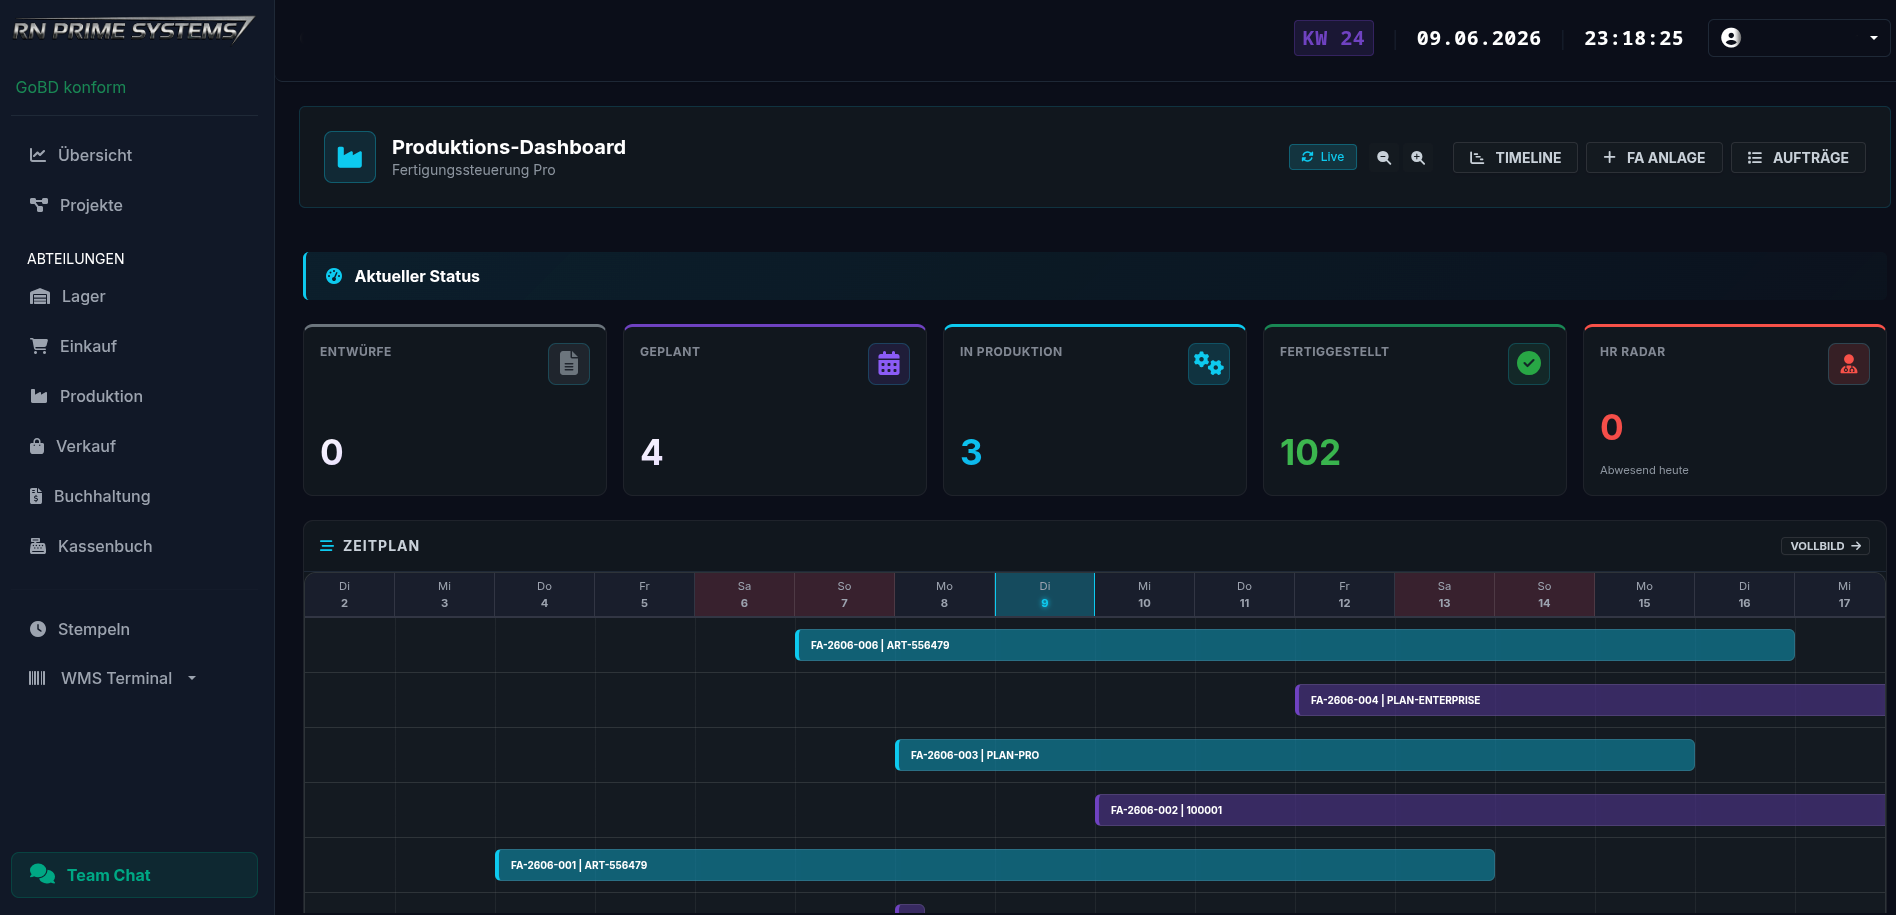
Task: Click the Einkauf shopping cart icon
Action: [x=39, y=346]
